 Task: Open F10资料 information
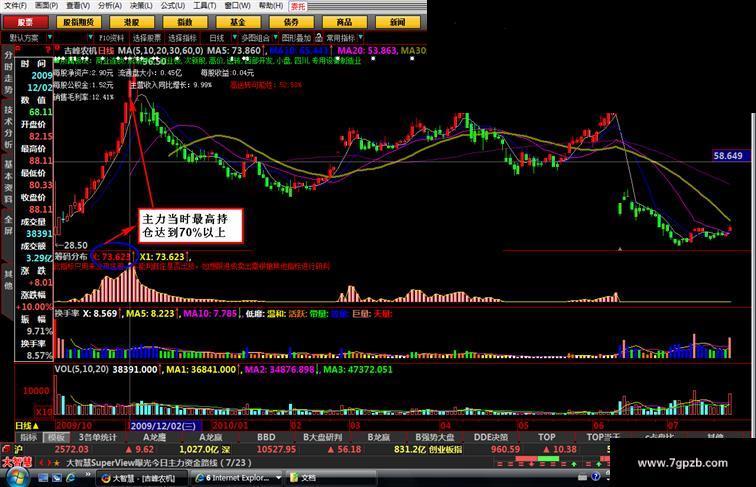click(111, 38)
